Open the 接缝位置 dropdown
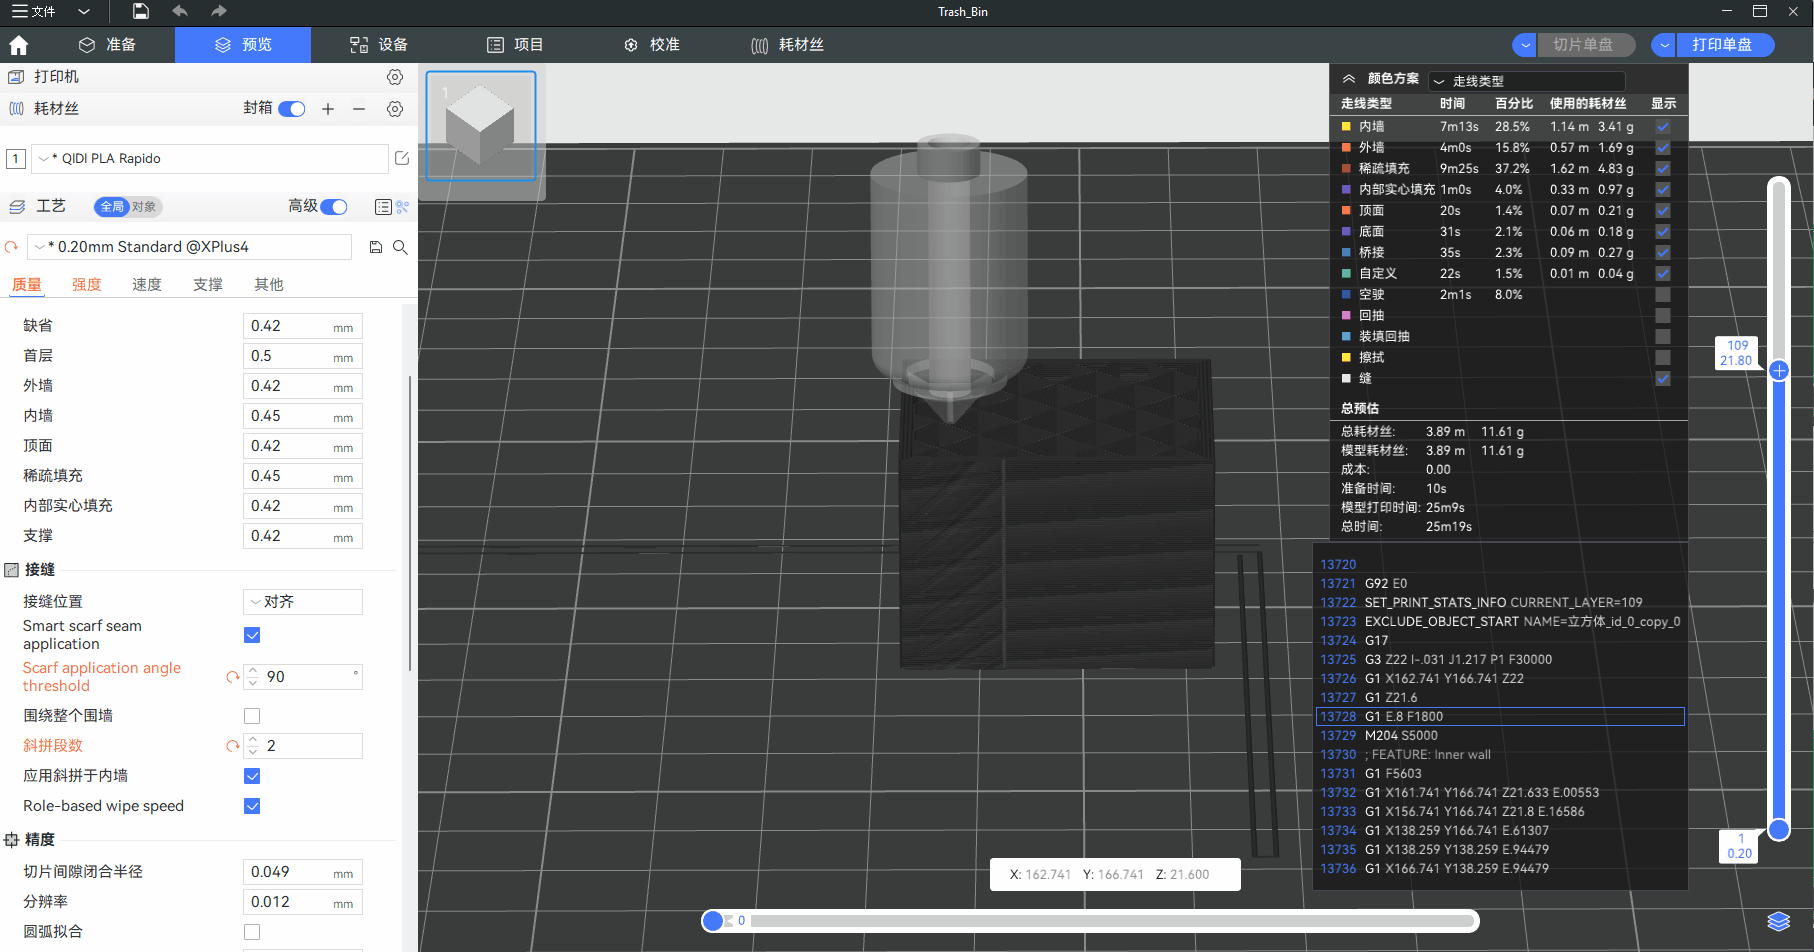 coord(303,602)
